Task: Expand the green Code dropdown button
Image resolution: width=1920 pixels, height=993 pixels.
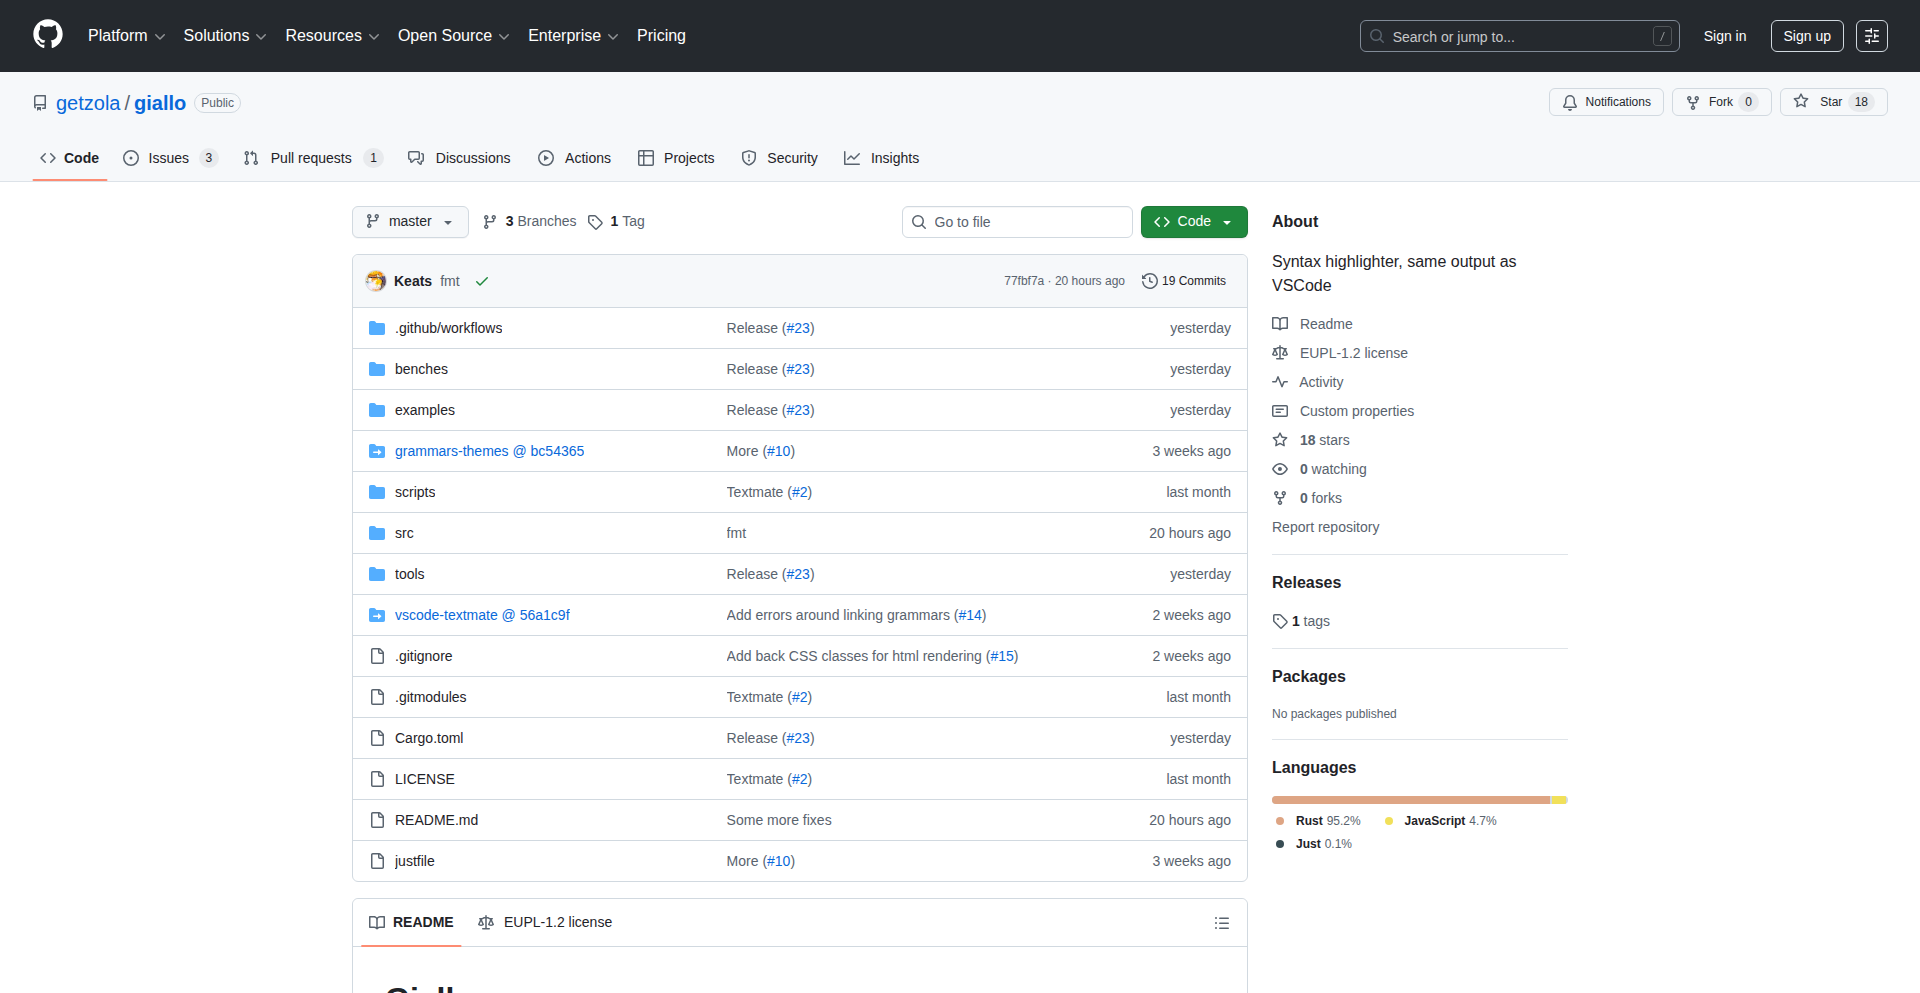Action: 1193,222
